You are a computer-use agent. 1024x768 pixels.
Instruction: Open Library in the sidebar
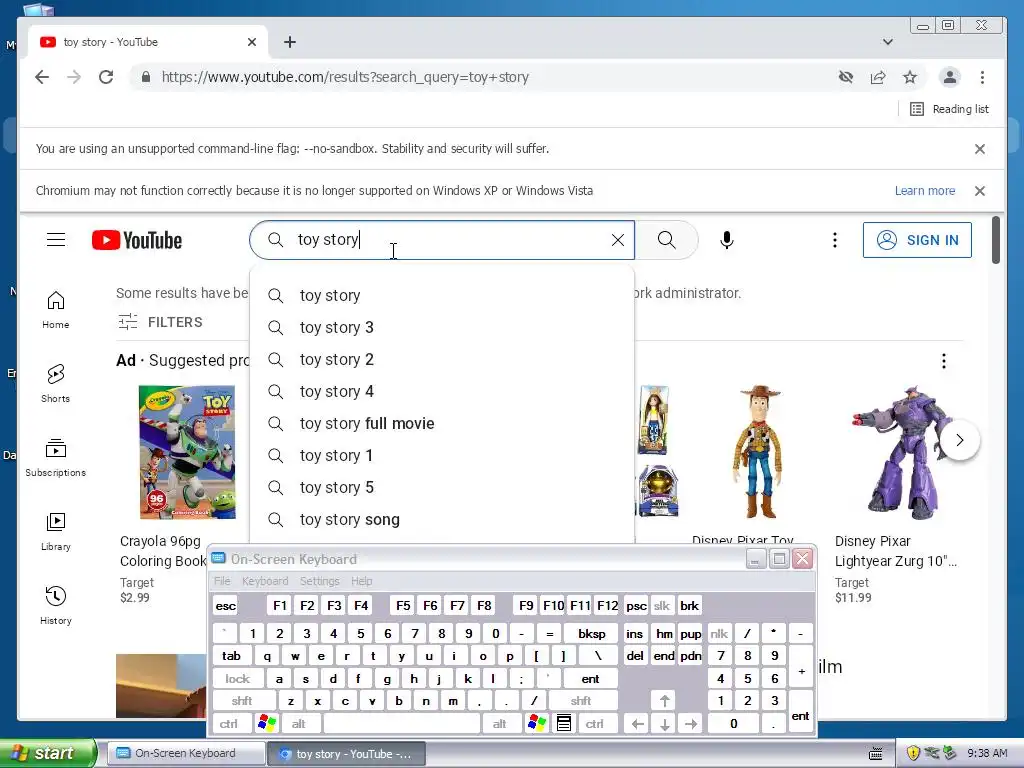tap(56, 532)
